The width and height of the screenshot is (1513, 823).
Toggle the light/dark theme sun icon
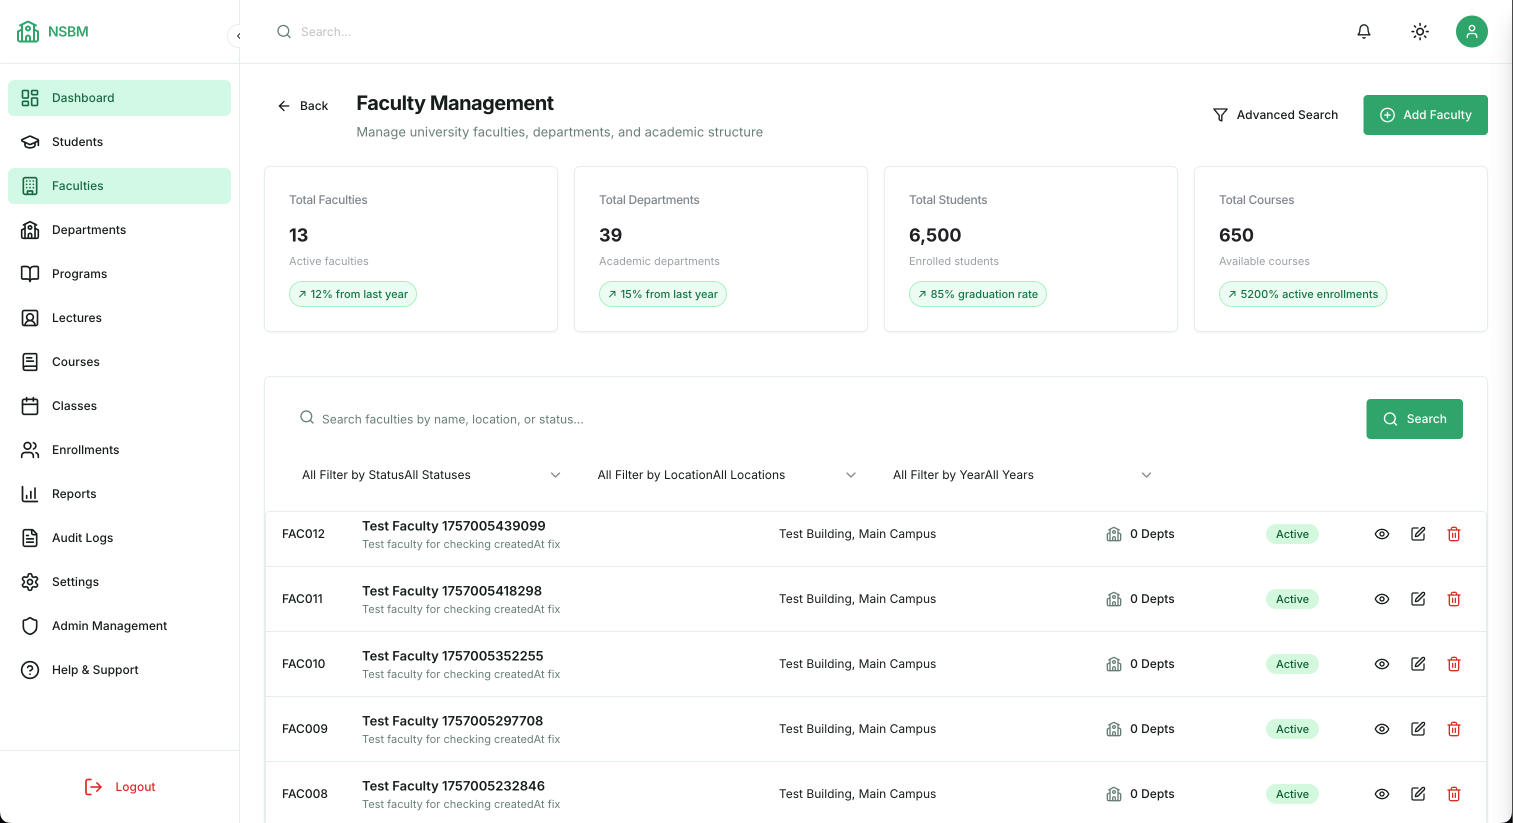pos(1419,32)
